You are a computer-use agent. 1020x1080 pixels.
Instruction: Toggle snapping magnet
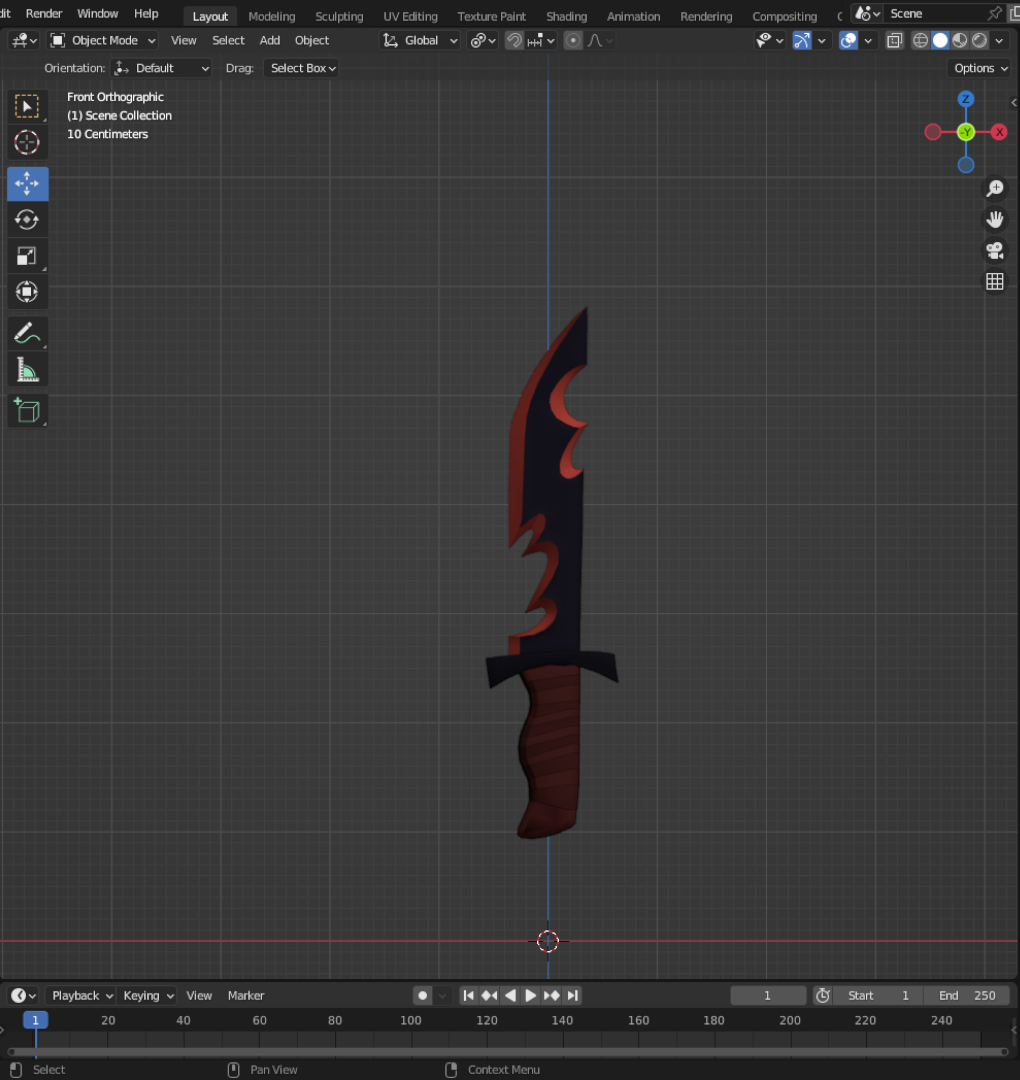tap(514, 41)
